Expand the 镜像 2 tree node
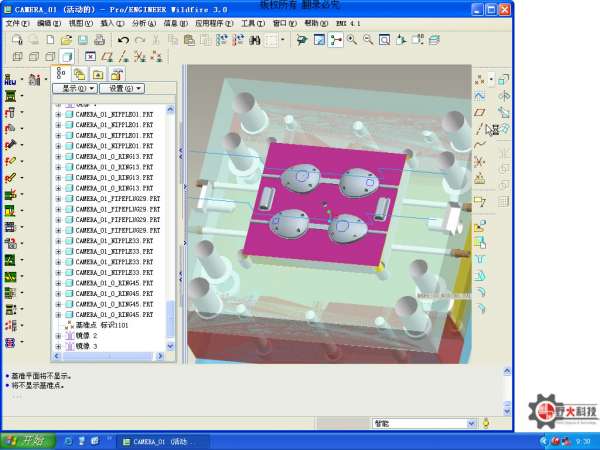The height and width of the screenshot is (450, 600). tap(58, 336)
